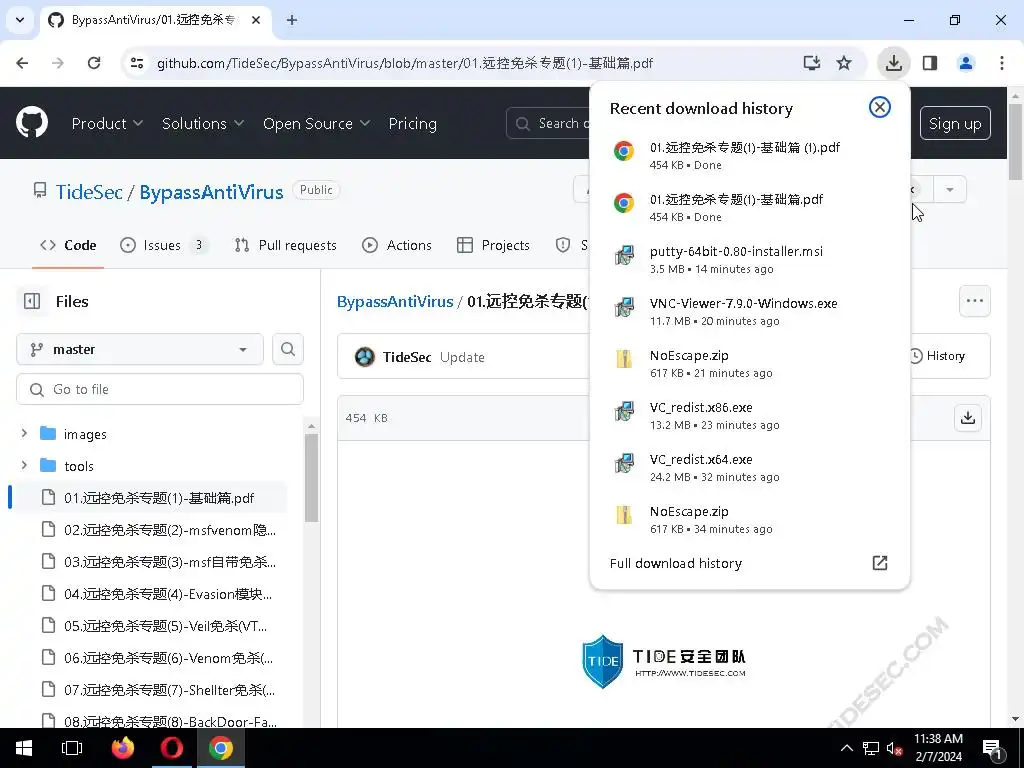Toggle Chrome side panel icon

click(x=930, y=63)
